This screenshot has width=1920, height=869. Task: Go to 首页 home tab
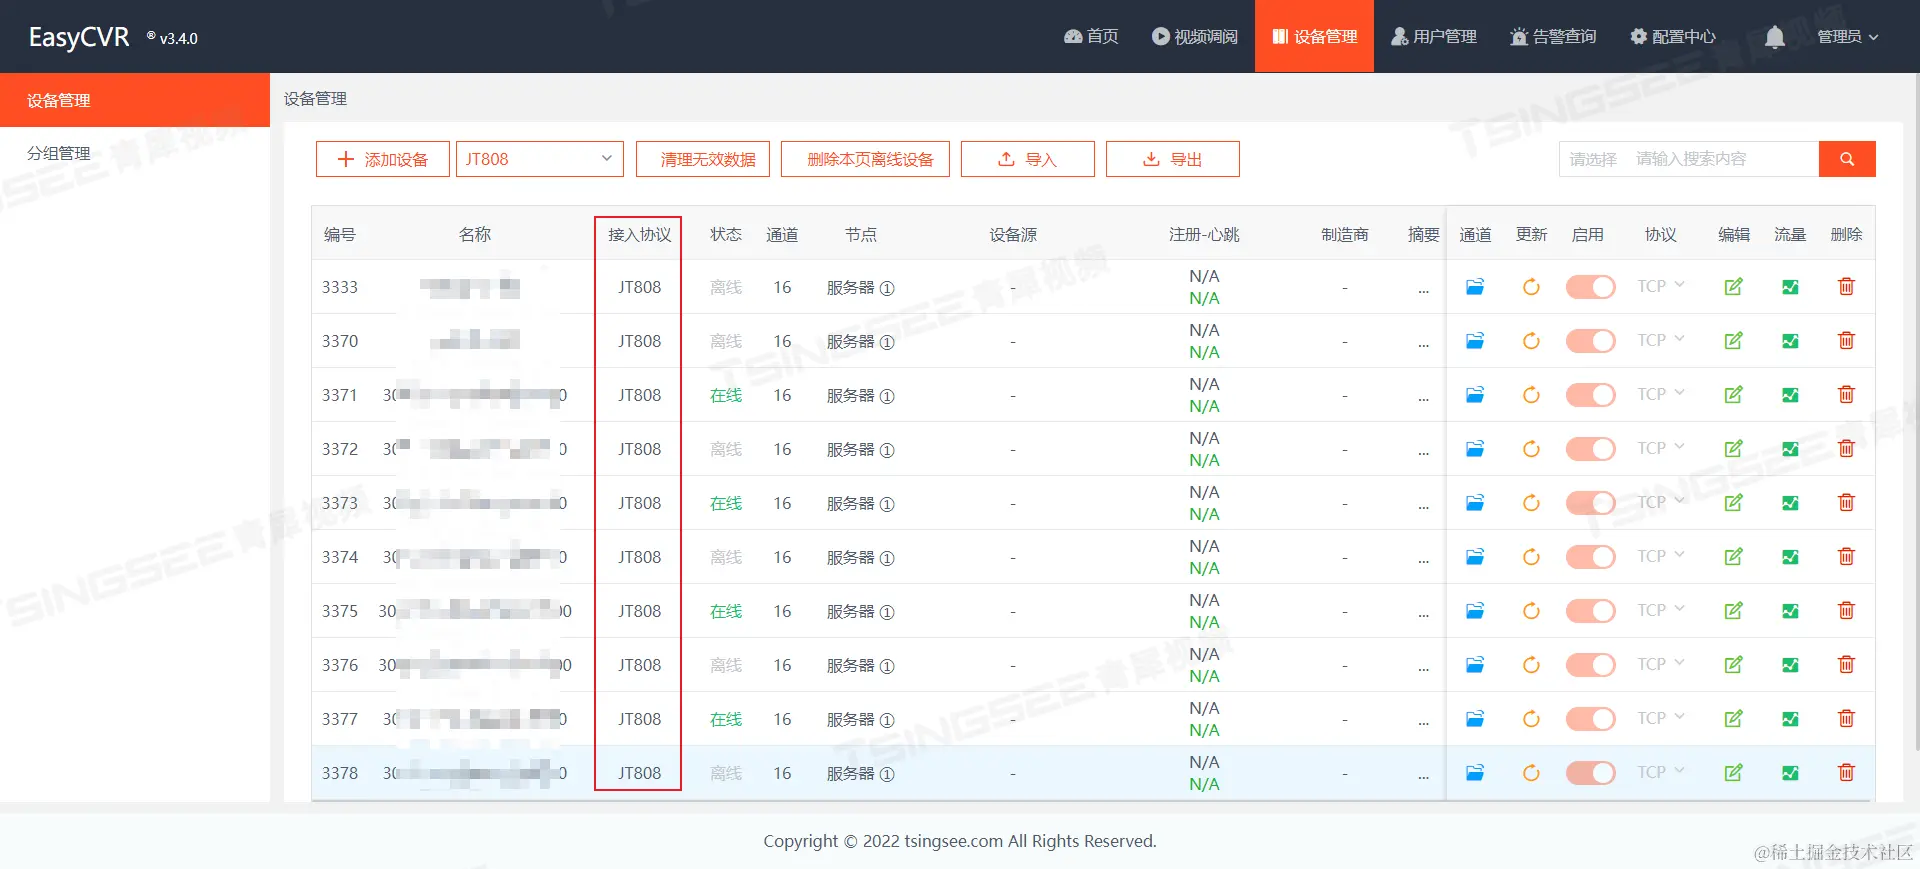click(x=1091, y=37)
